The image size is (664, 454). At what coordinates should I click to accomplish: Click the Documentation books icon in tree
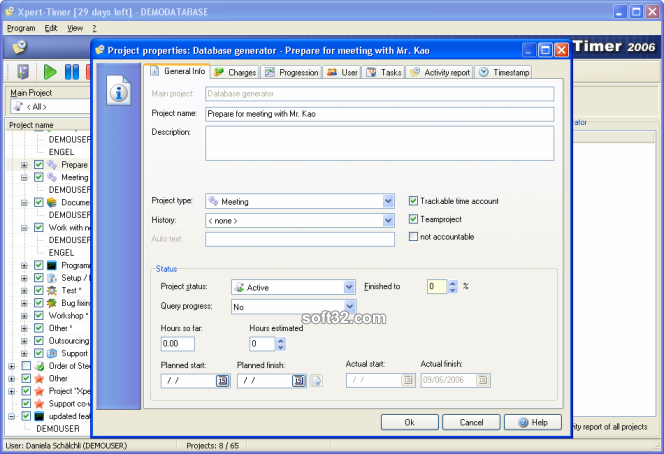point(52,202)
